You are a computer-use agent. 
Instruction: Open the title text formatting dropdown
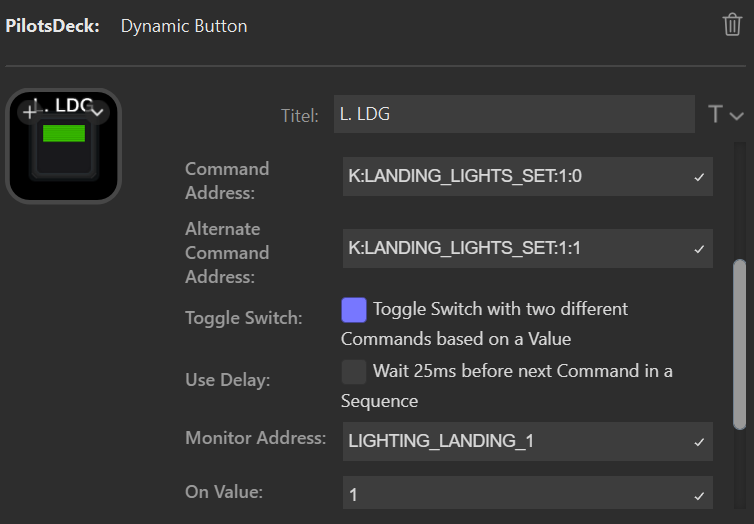point(726,115)
